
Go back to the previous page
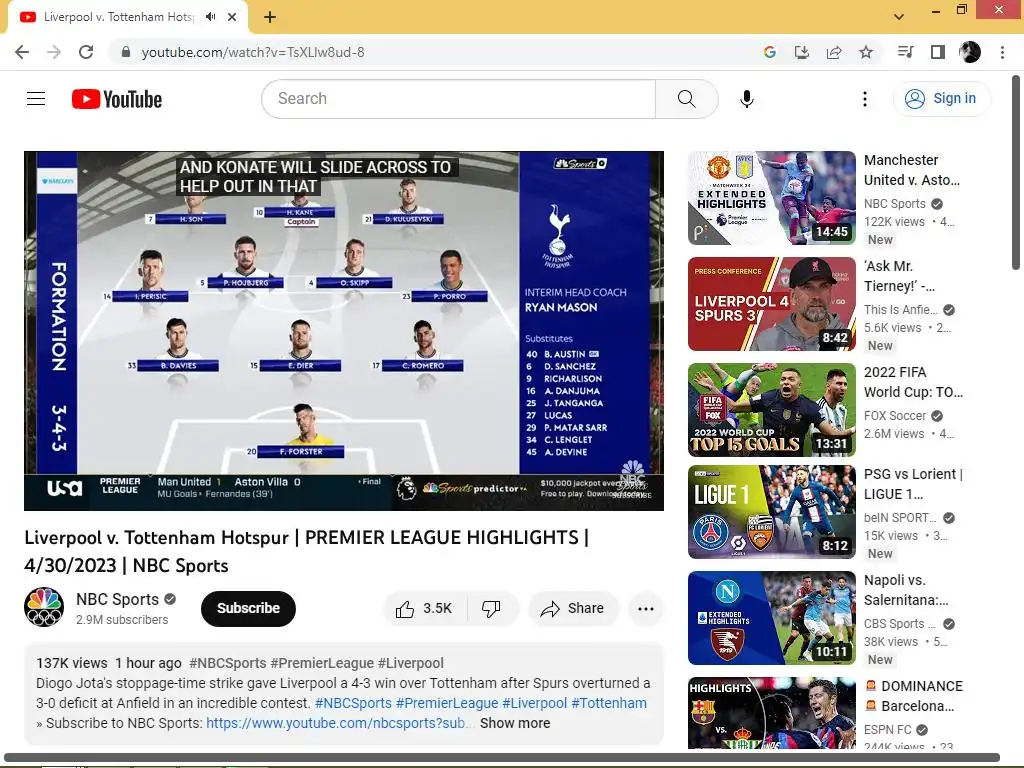(22, 52)
